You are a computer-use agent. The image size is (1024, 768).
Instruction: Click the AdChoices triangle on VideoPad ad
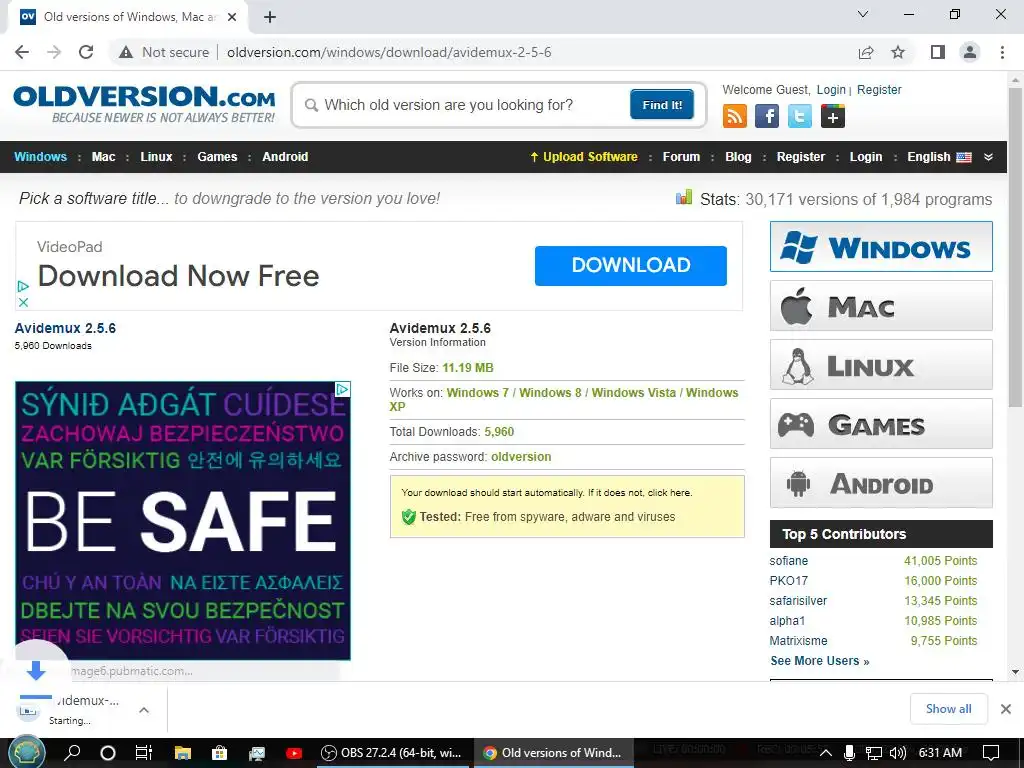click(x=23, y=286)
